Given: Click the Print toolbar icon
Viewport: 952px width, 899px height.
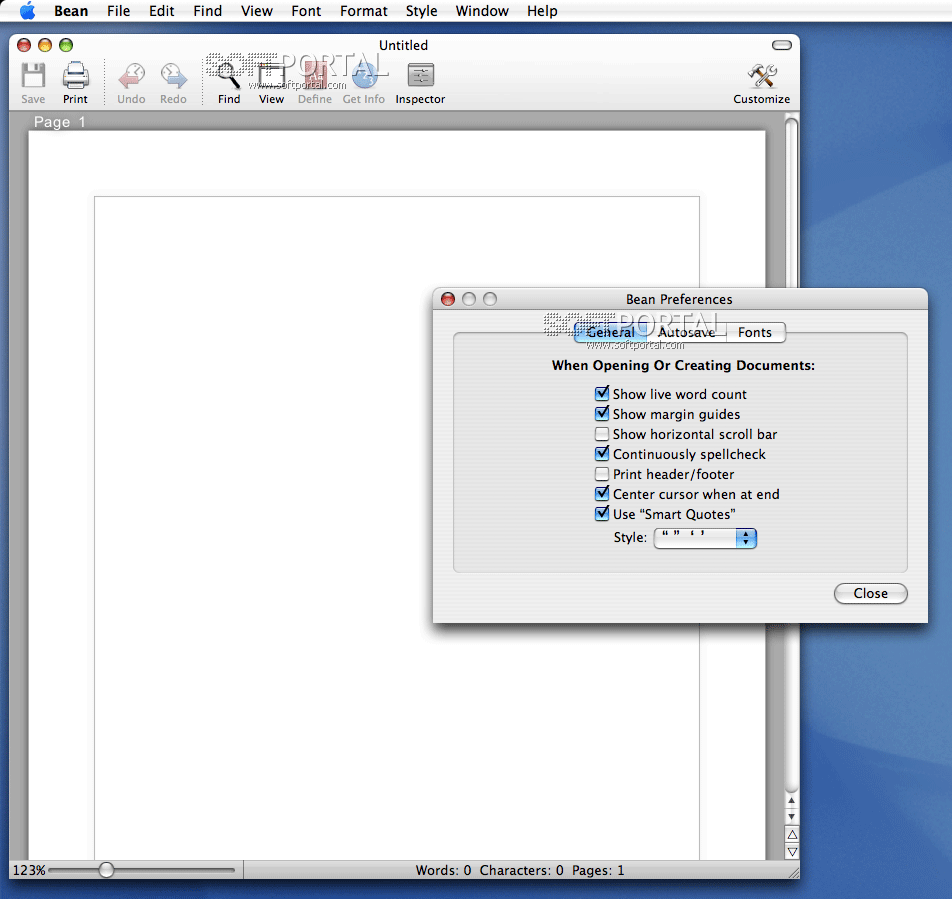Looking at the screenshot, I should tap(75, 76).
